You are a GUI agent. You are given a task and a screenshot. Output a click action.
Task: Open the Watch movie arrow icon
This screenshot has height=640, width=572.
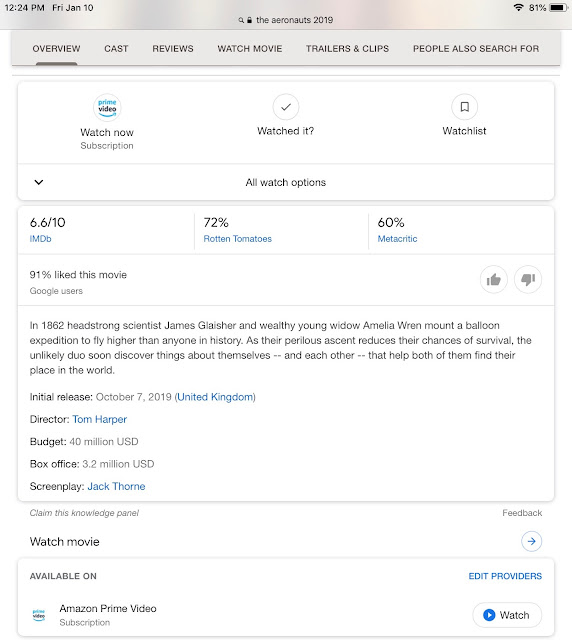(532, 542)
